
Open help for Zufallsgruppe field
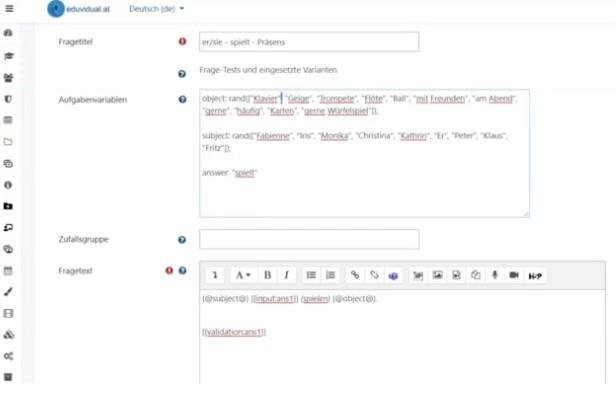[182, 240]
